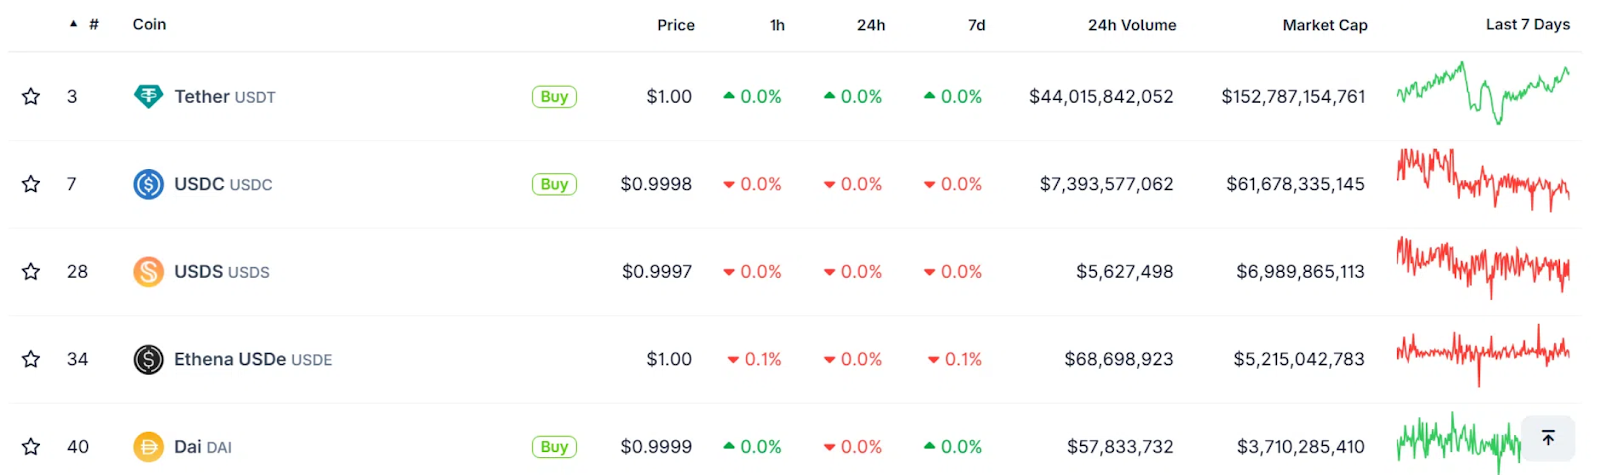Sort table by 24h Volume header
Image resolution: width=1600 pixels, height=475 pixels.
(1131, 25)
